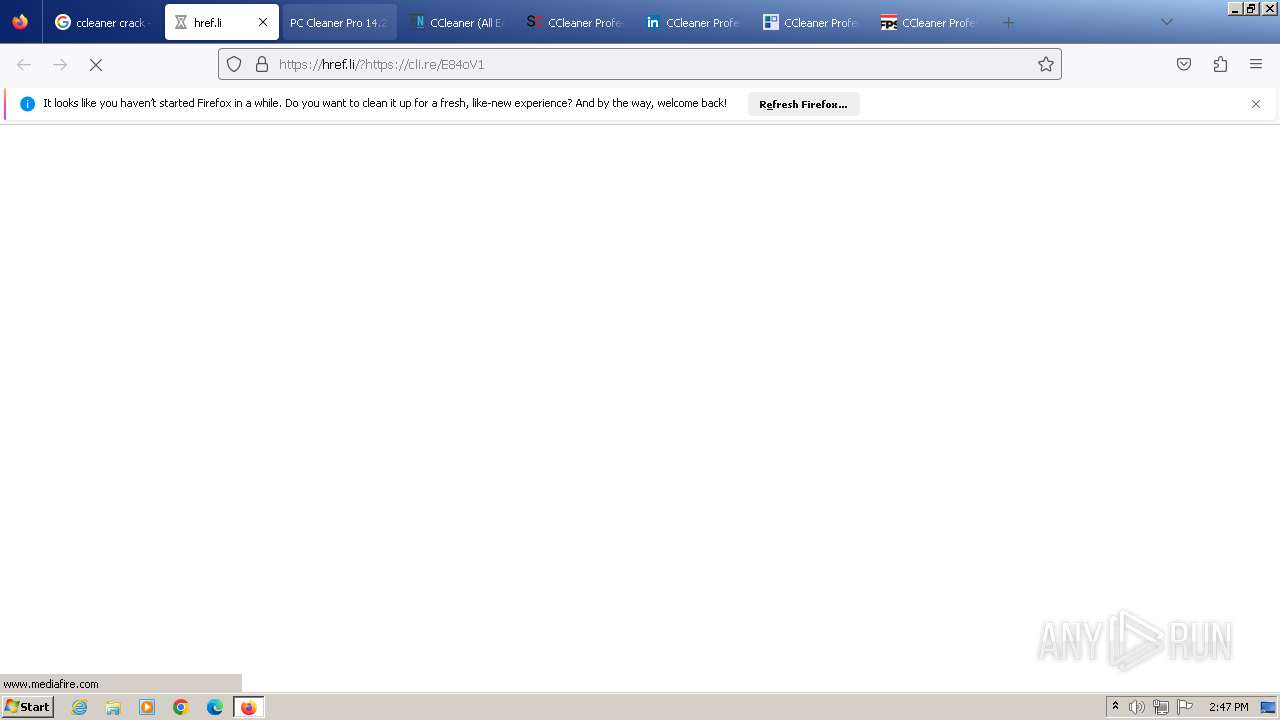
Task: Open the Windows Start menu
Action: pyautogui.click(x=28, y=706)
